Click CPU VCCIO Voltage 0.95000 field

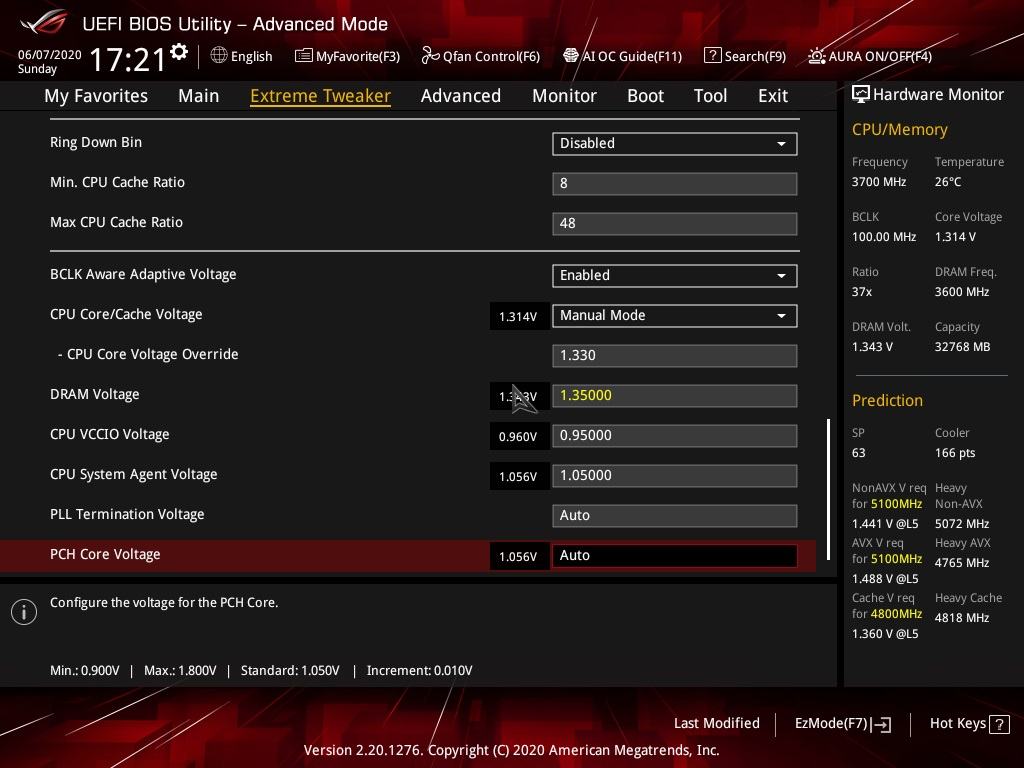[x=675, y=436]
